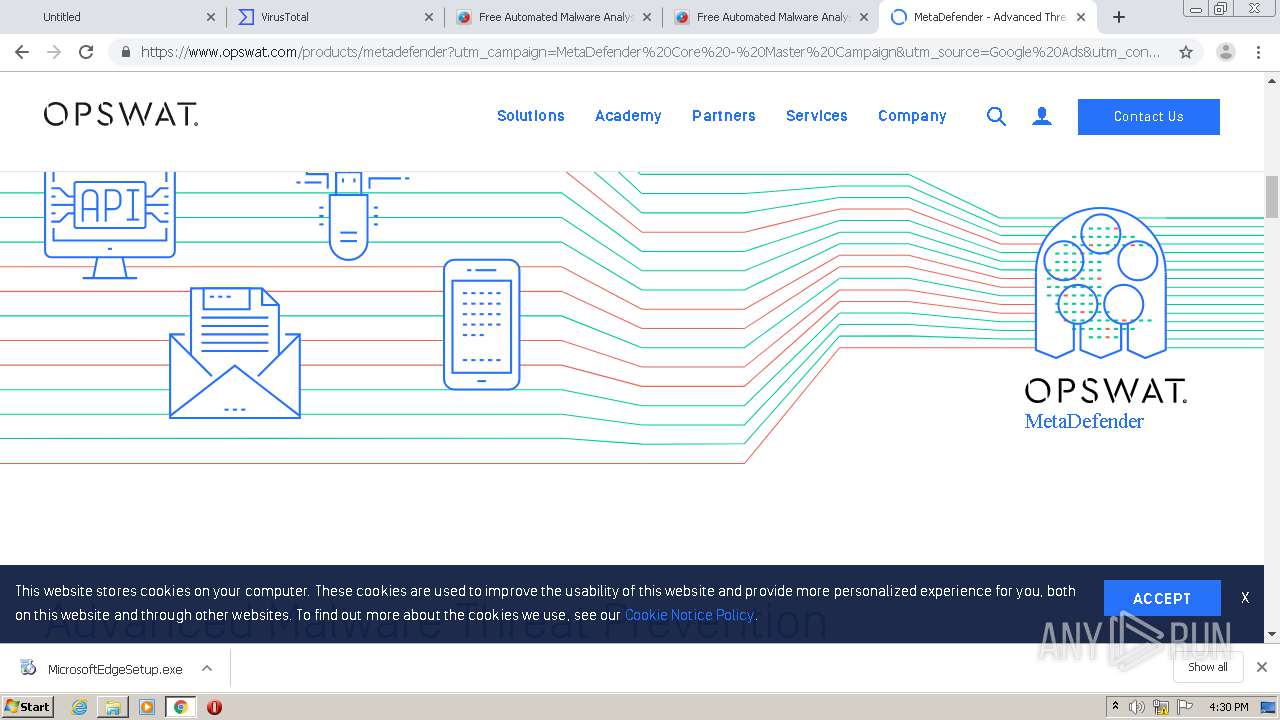Show hidden system tray icons
Viewport: 1280px width, 720px height.
[x=1116, y=707]
